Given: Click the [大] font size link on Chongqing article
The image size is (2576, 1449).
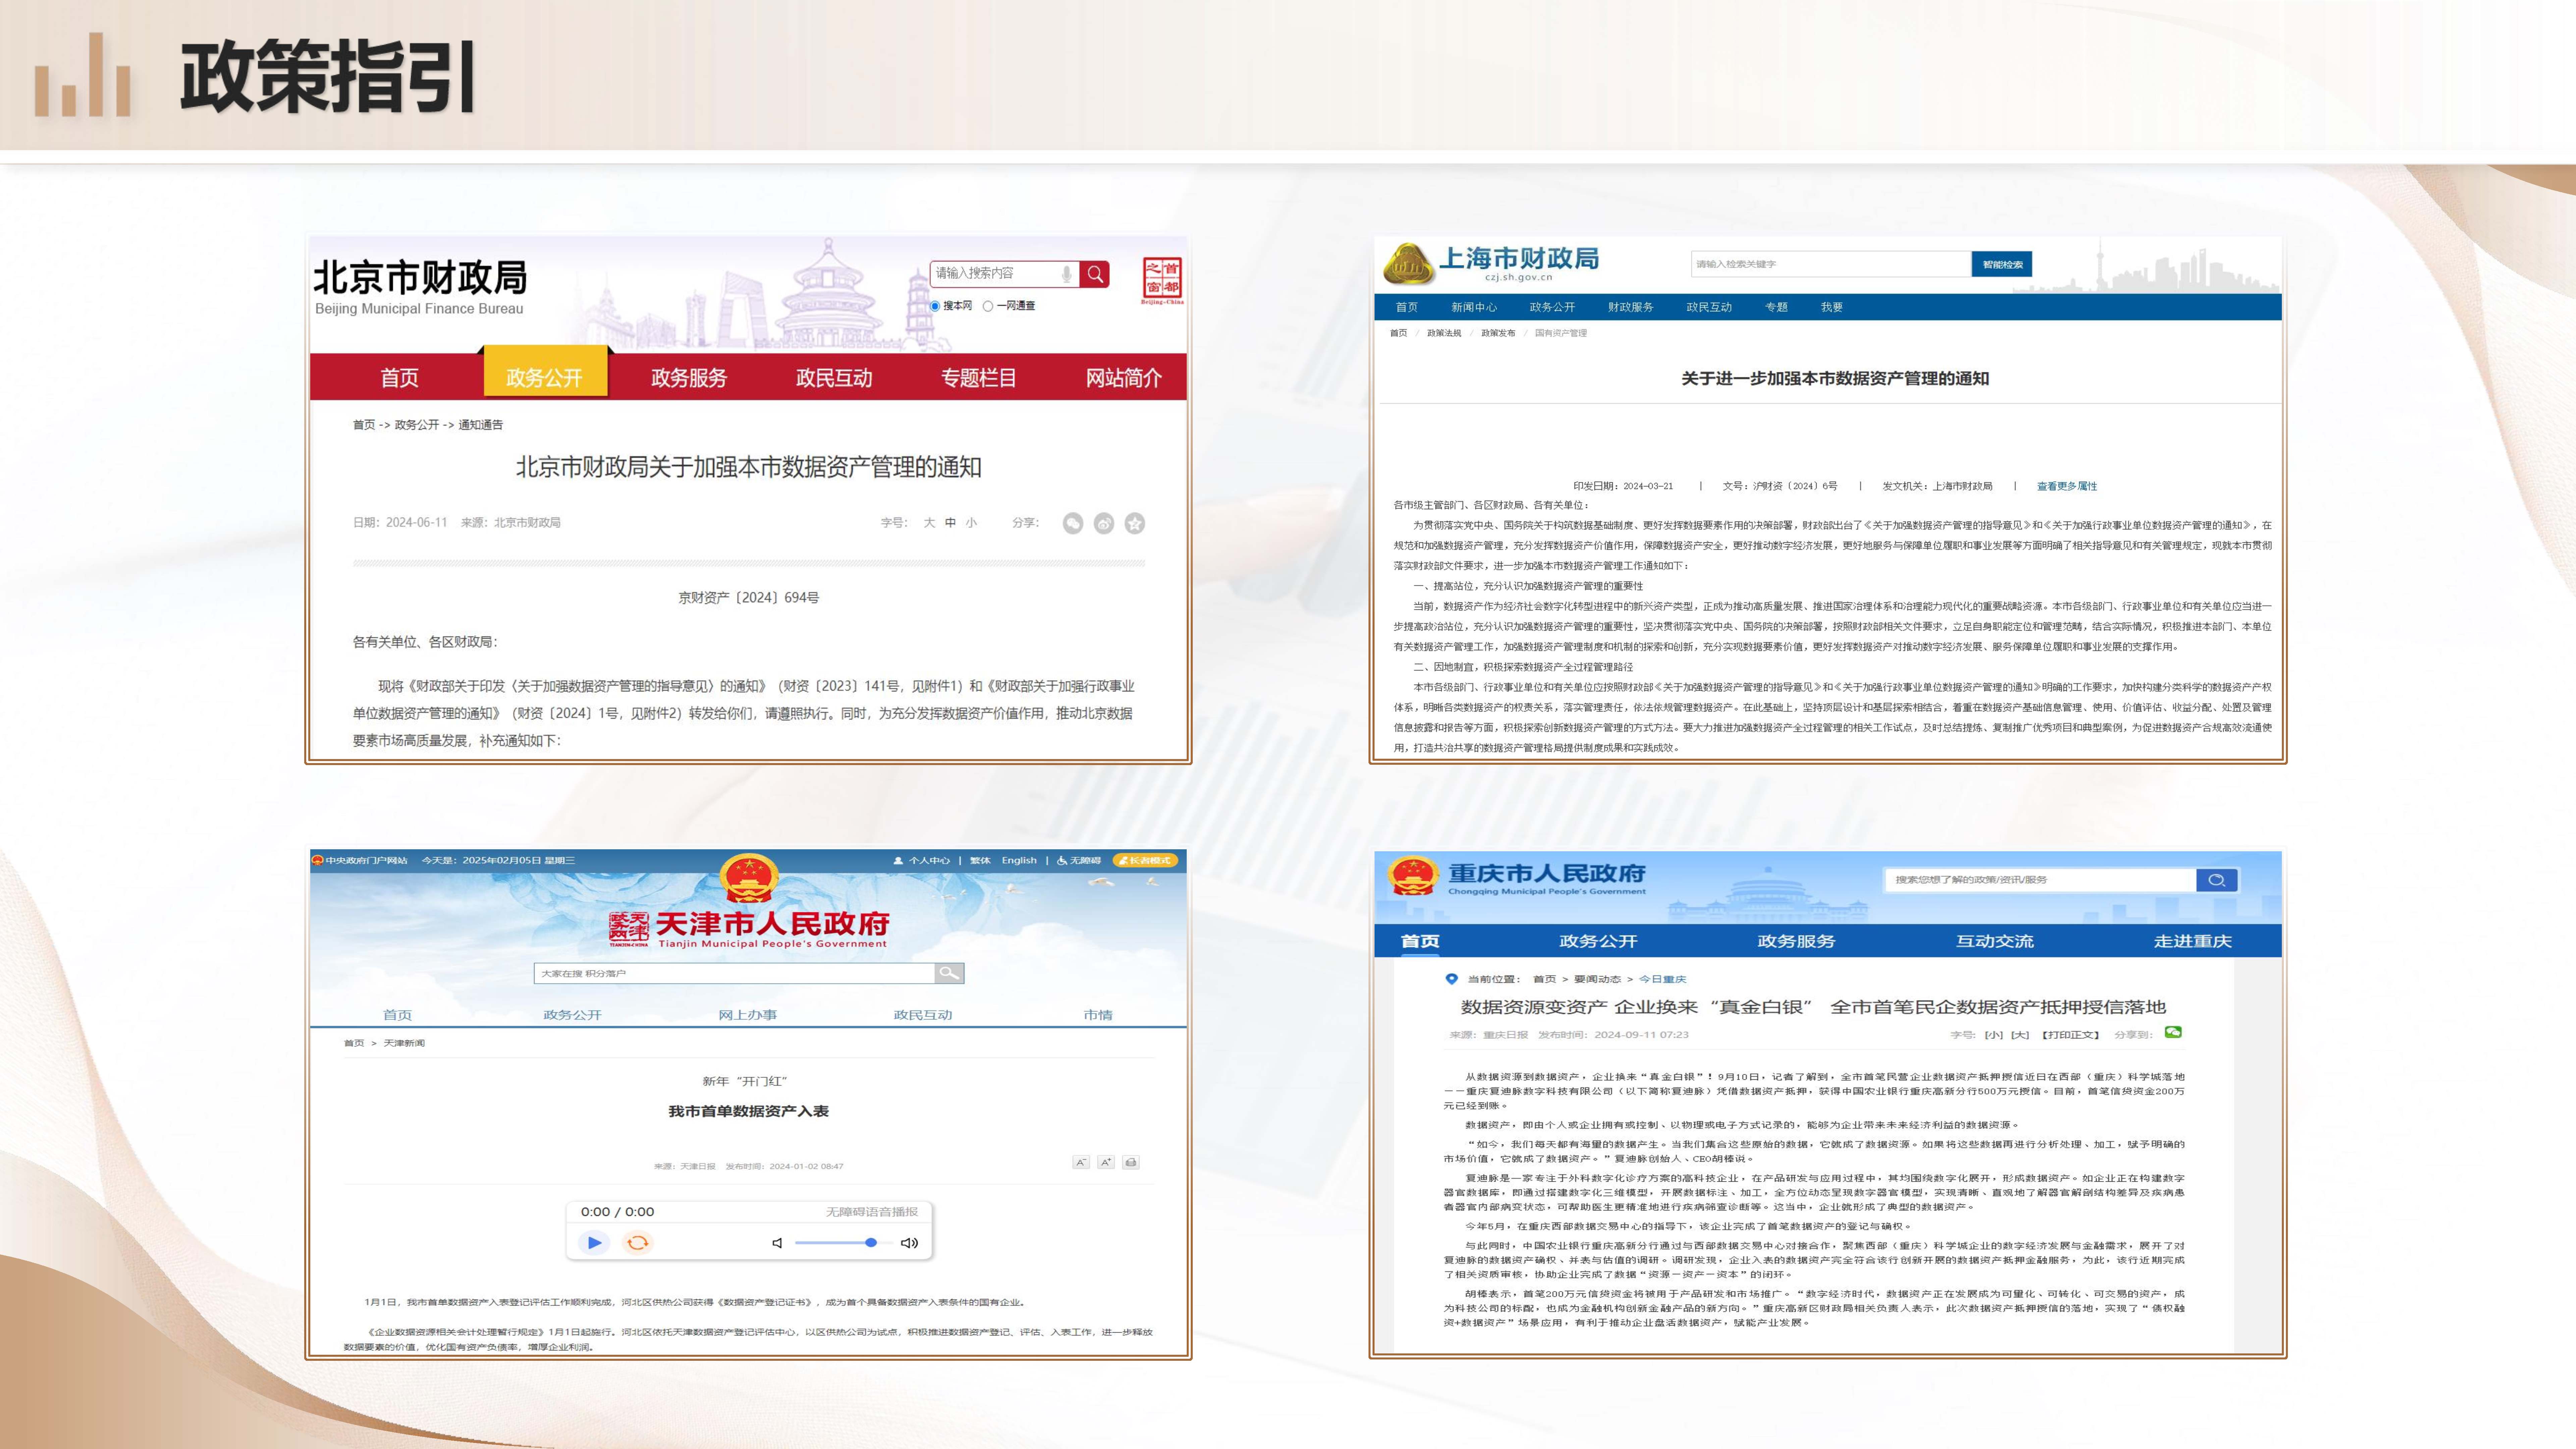Looking at the screenshot, I should pyautogui.click(x=2020, y=1035).
